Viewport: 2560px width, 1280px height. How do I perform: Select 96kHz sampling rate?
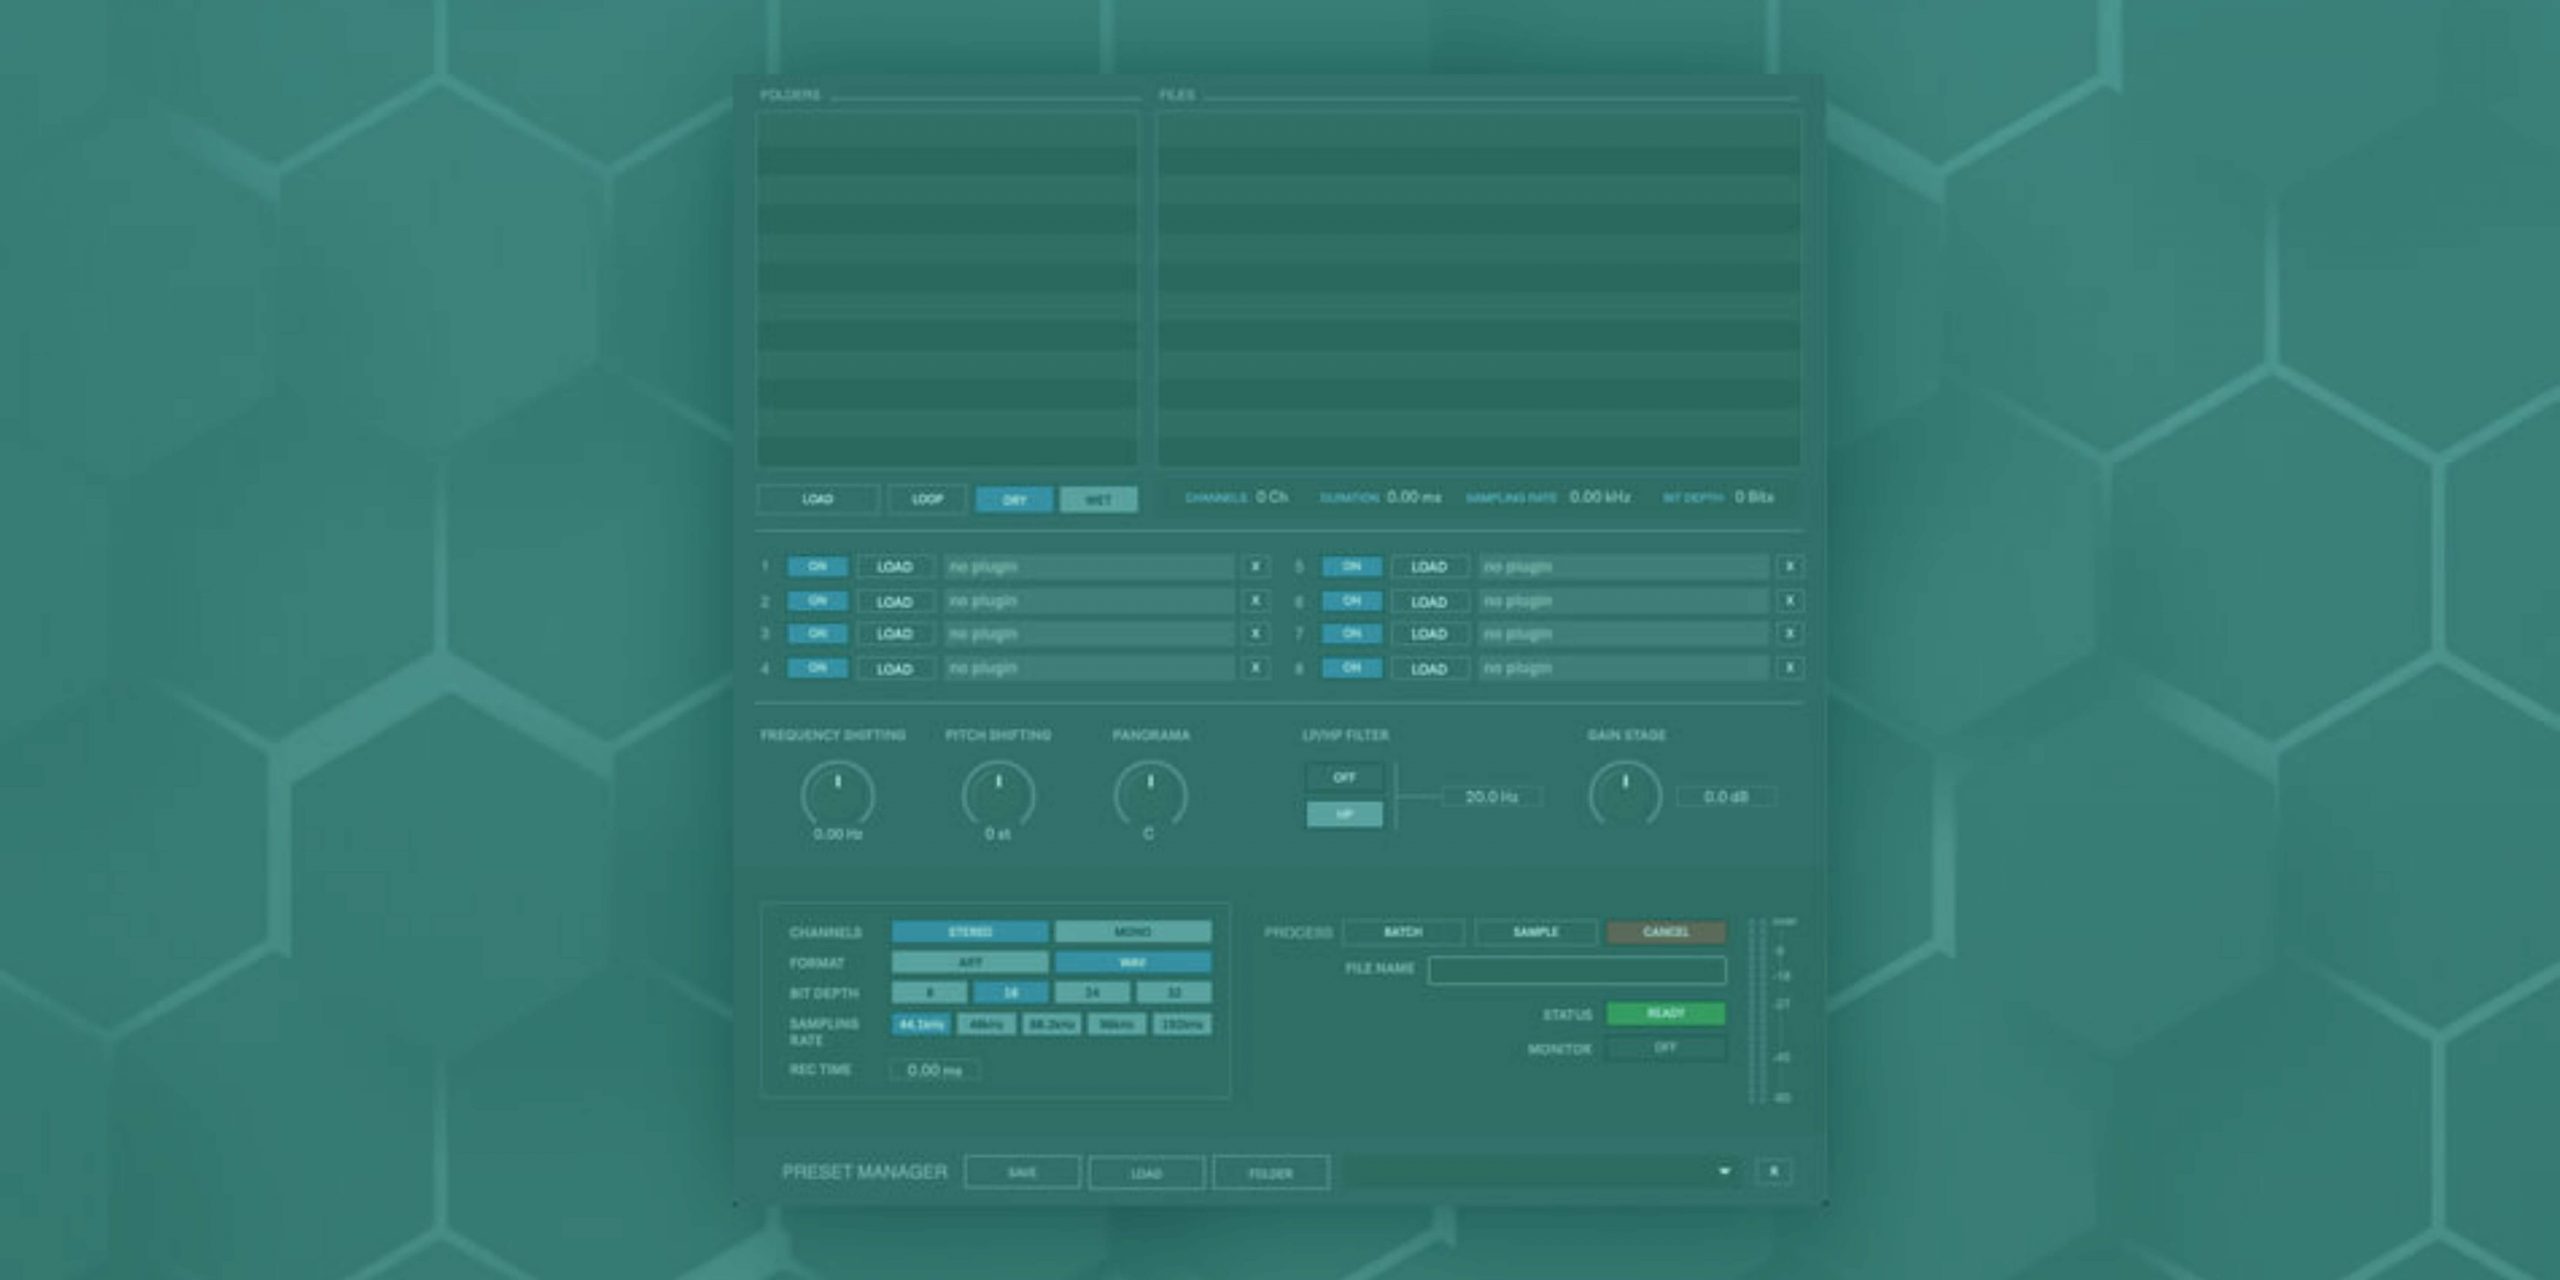point(1116,1024)
